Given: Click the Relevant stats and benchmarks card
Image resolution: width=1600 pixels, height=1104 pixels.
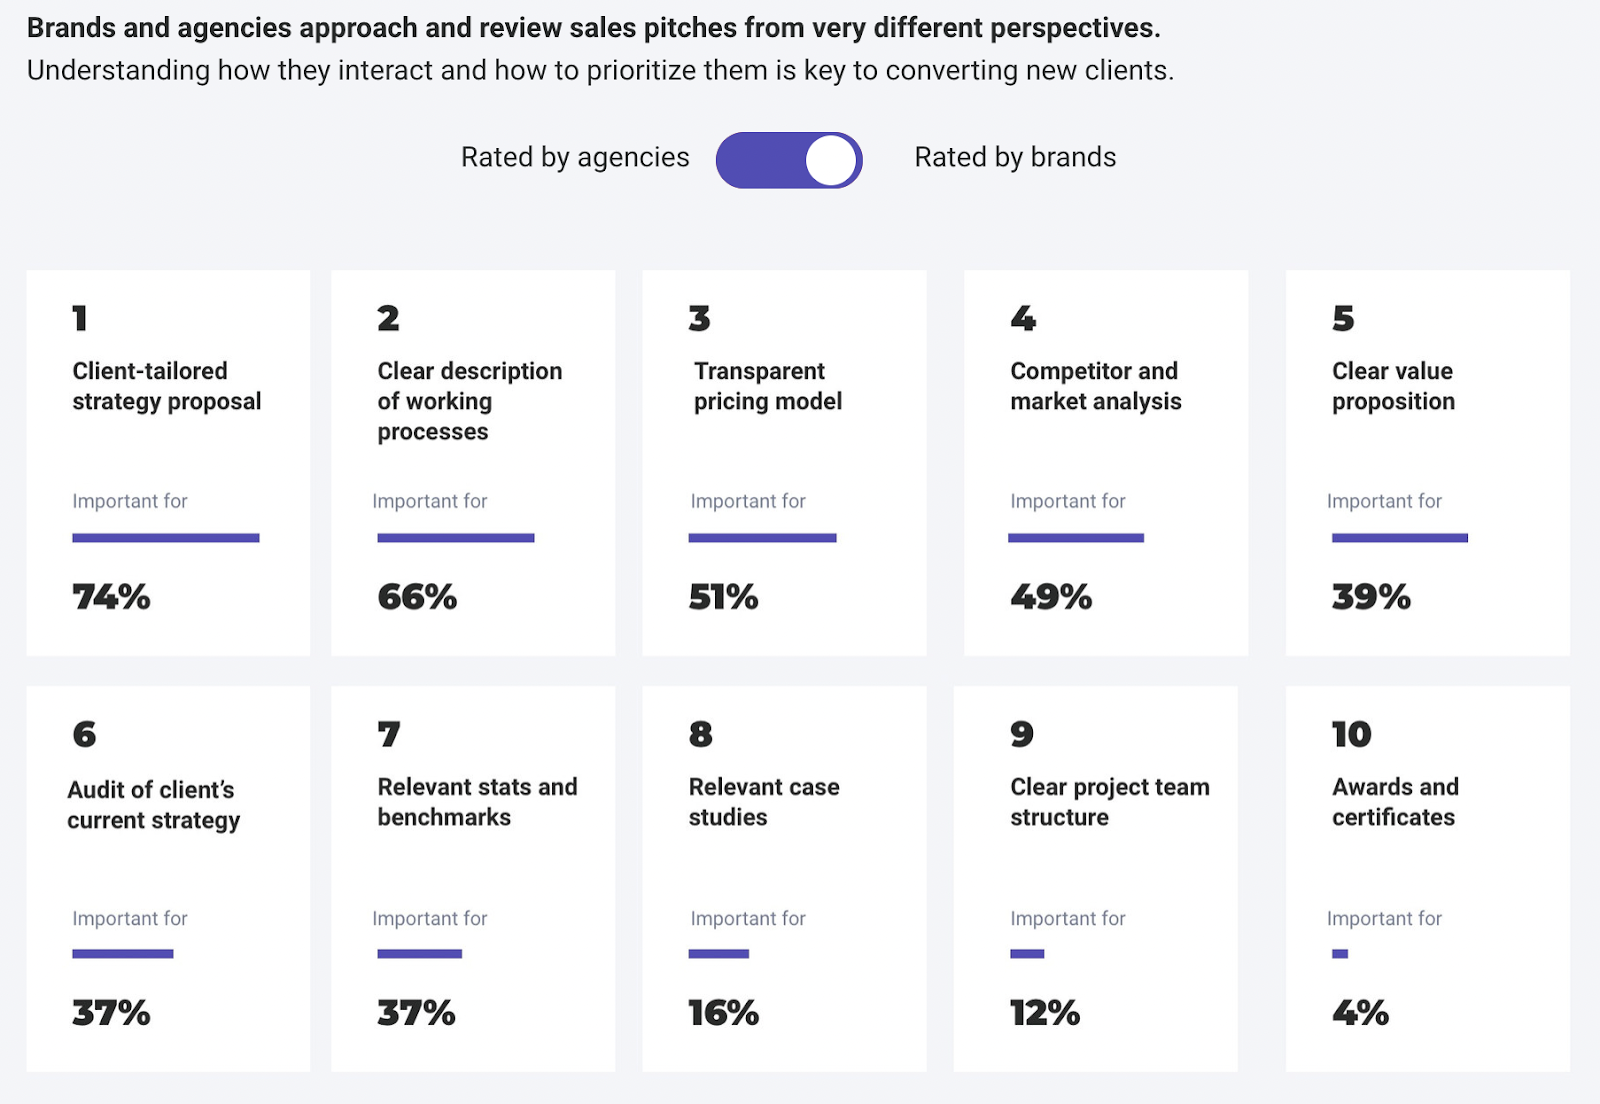Looking at the screenshot, I should click(472, 878).
